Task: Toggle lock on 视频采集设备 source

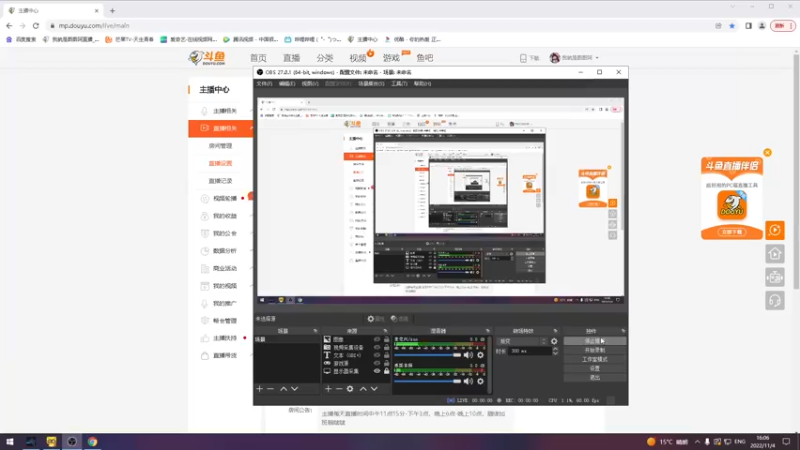Action: coord(386,347)
